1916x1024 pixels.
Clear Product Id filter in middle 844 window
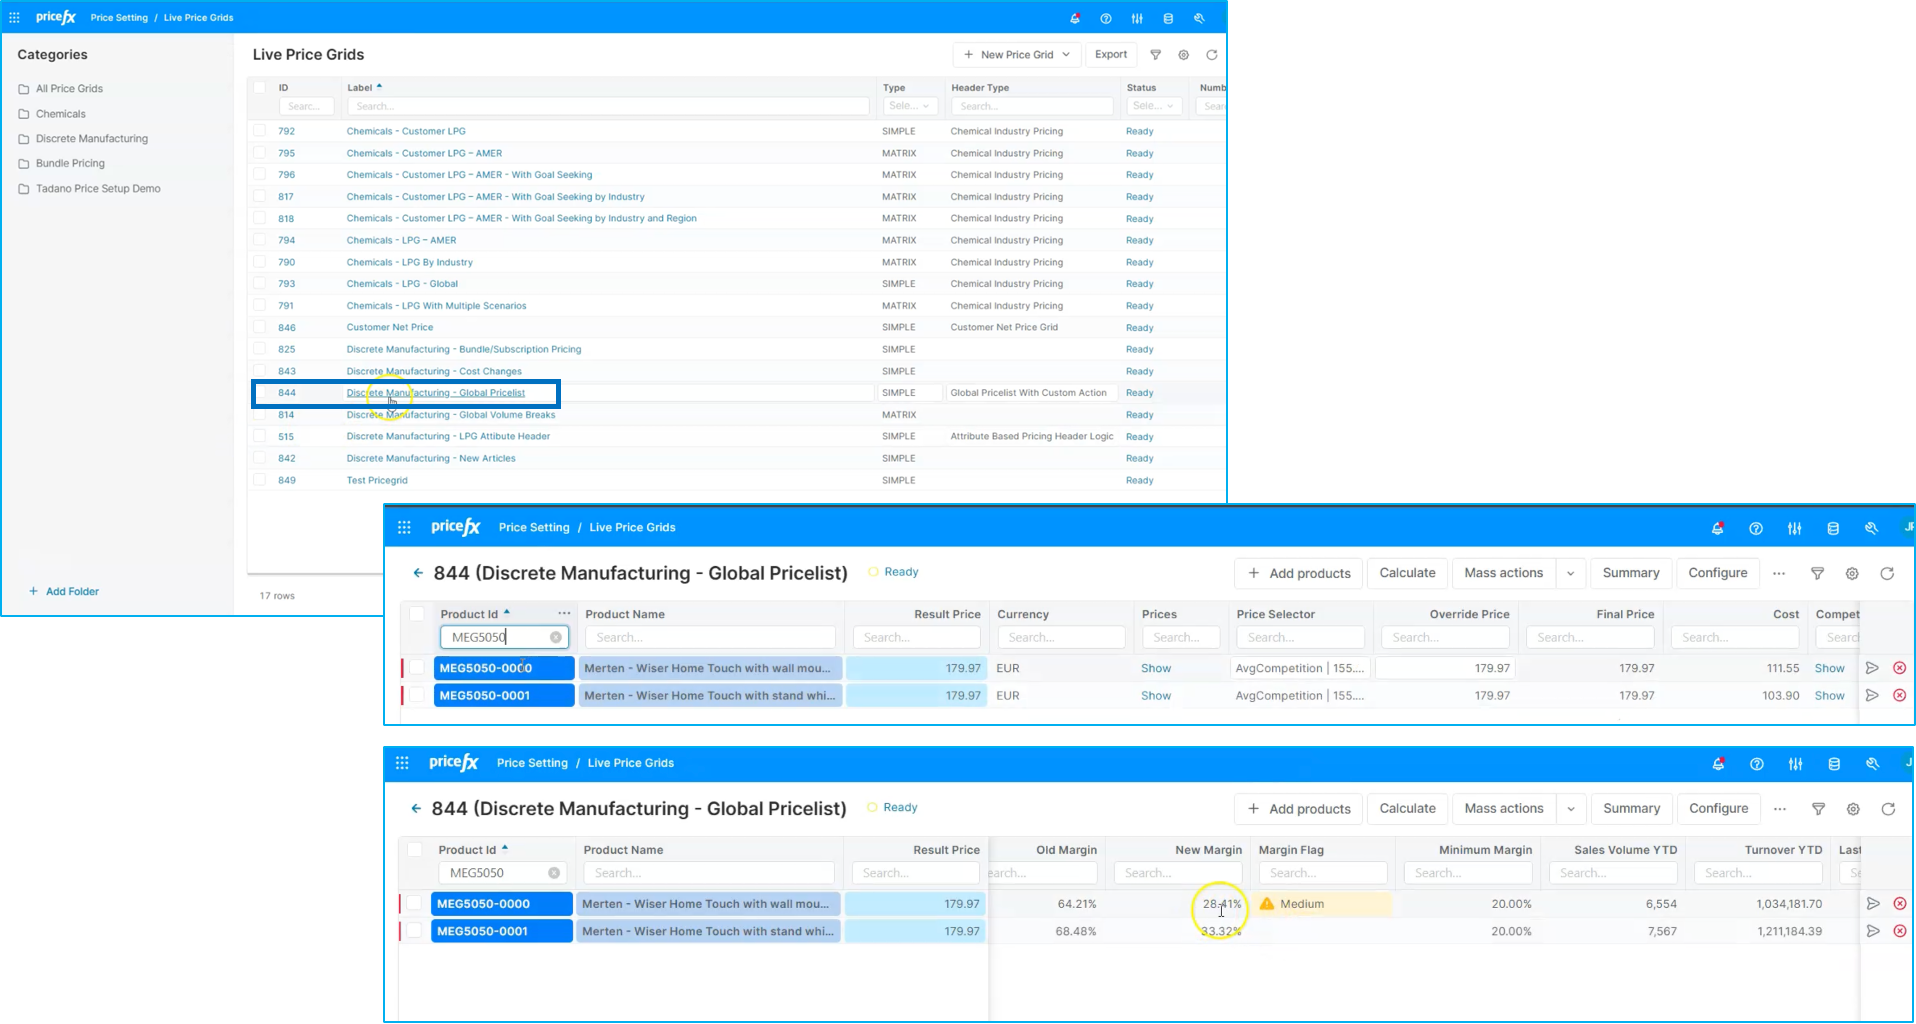tap(556, 638)
